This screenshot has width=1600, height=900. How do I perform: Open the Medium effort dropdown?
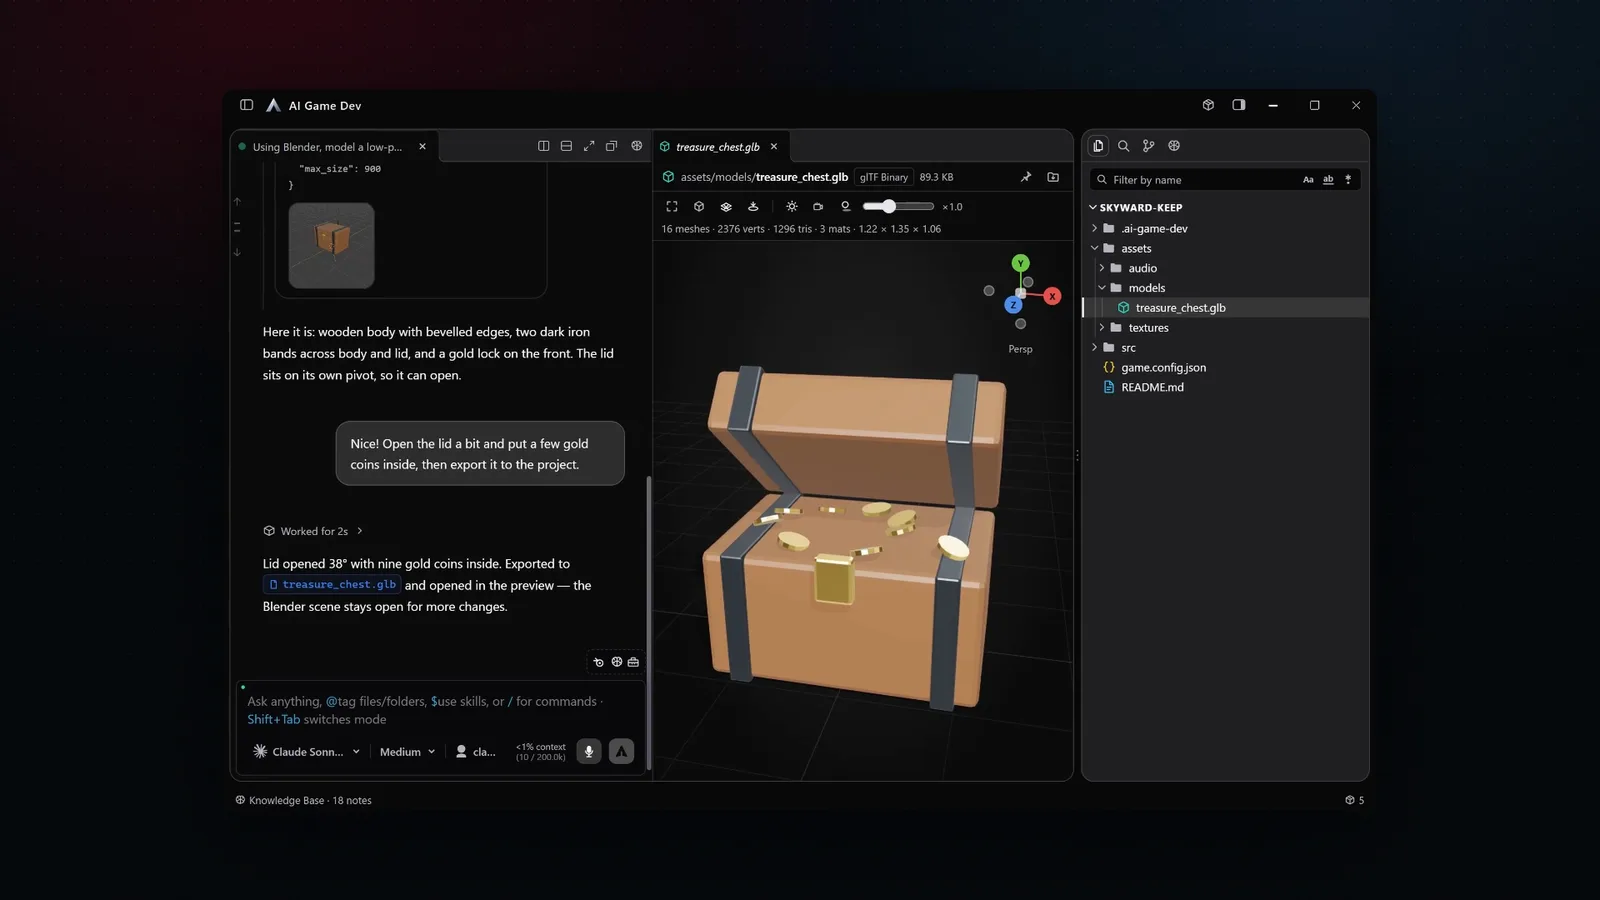click(407, 752)
